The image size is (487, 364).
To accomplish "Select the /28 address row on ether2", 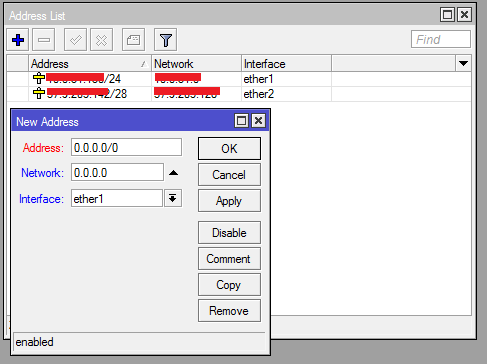I will (239, 94).
